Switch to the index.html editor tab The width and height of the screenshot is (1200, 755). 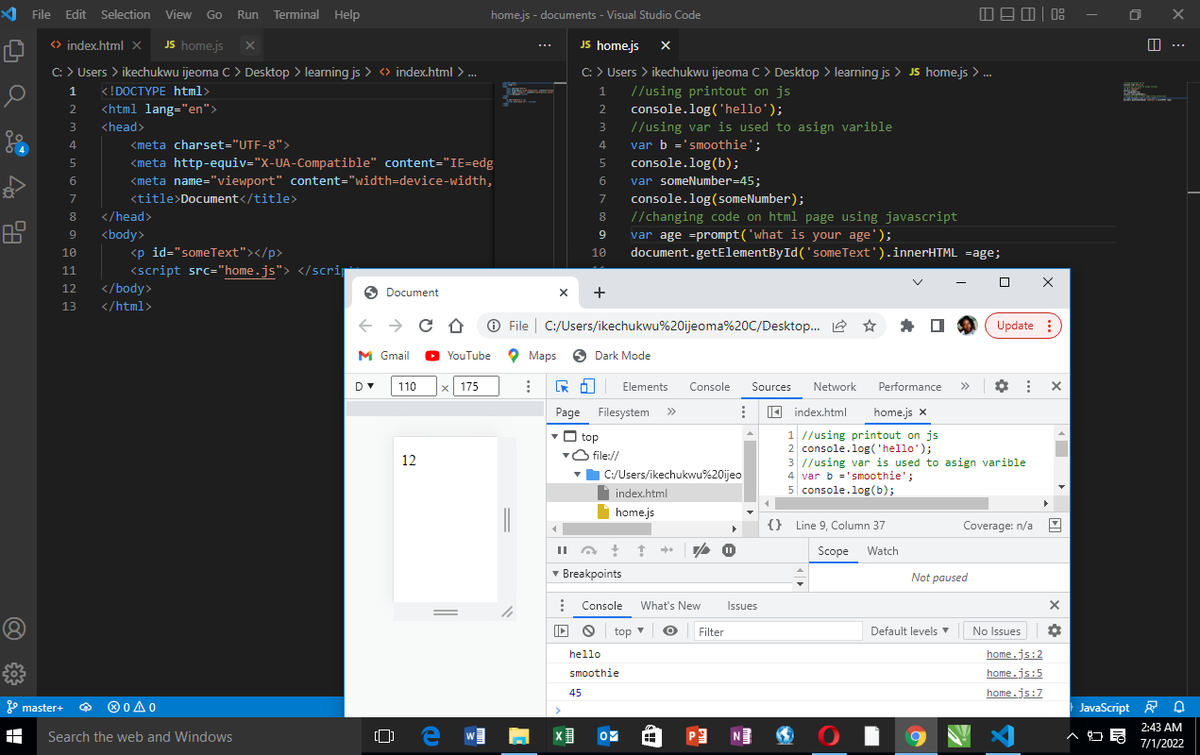coord(95,46)
